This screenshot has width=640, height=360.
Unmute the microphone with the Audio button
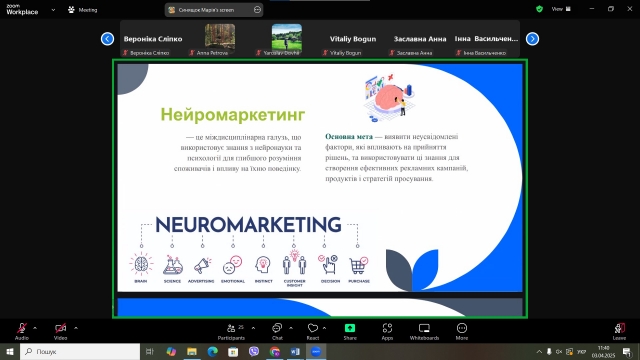coord(22,331)
